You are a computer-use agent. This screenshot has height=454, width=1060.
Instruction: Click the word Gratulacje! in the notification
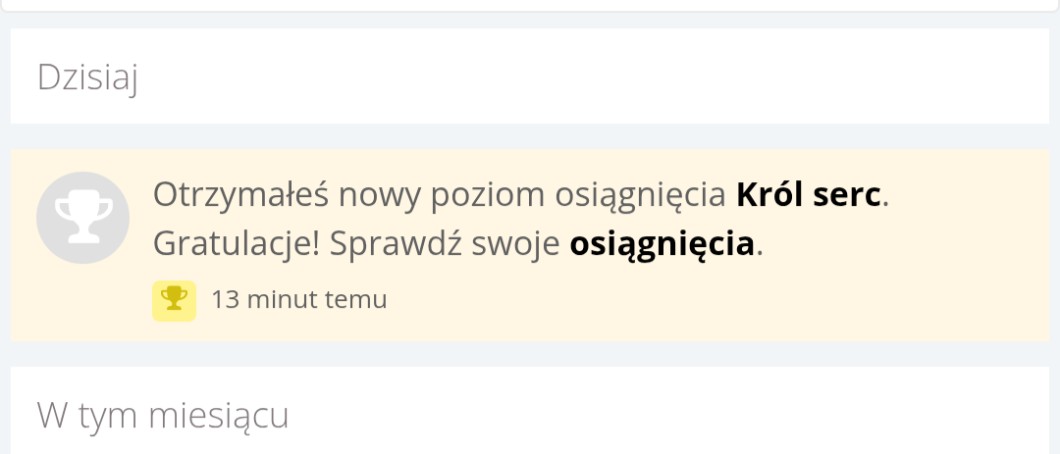pyautogui.click(x=237, y=244)
